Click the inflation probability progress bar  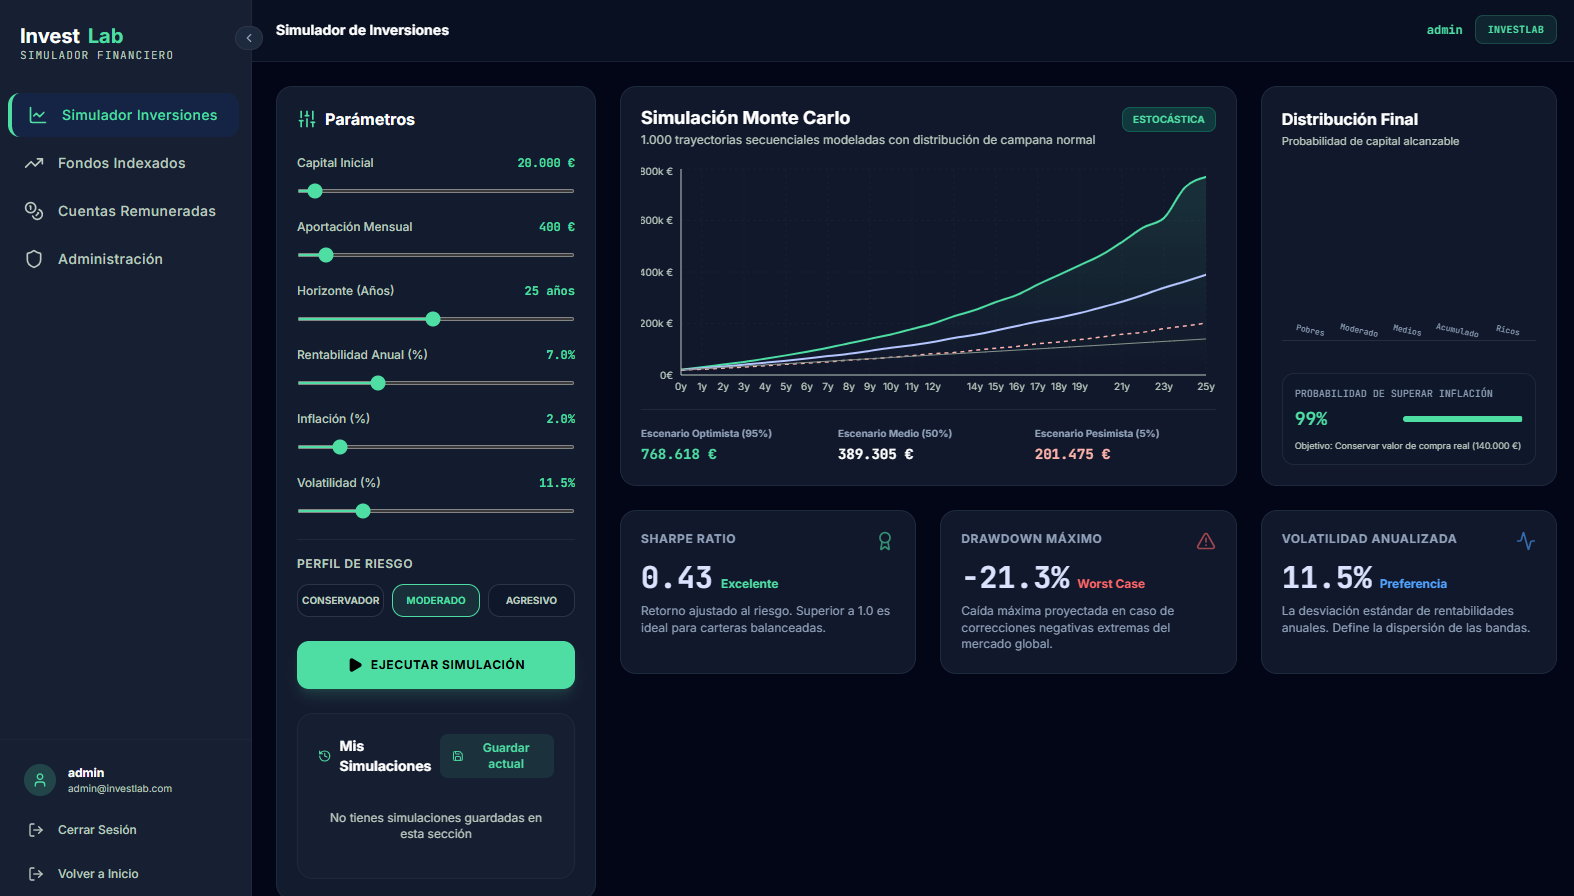(x=1462, y=419)
